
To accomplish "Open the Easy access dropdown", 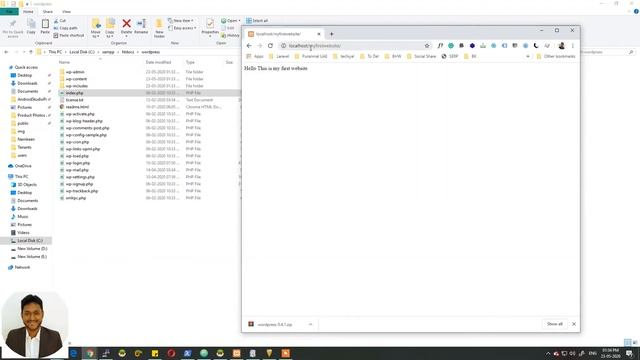I will pos(182,28).
